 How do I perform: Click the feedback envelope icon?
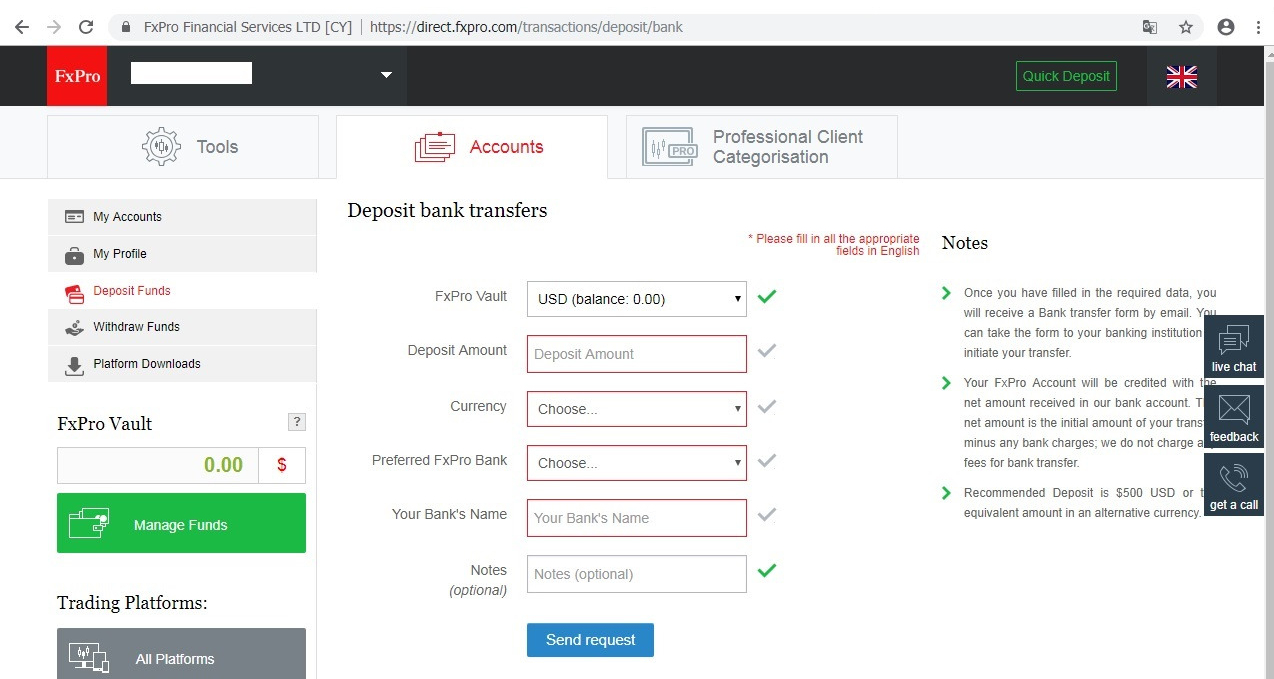[1234, 410]
